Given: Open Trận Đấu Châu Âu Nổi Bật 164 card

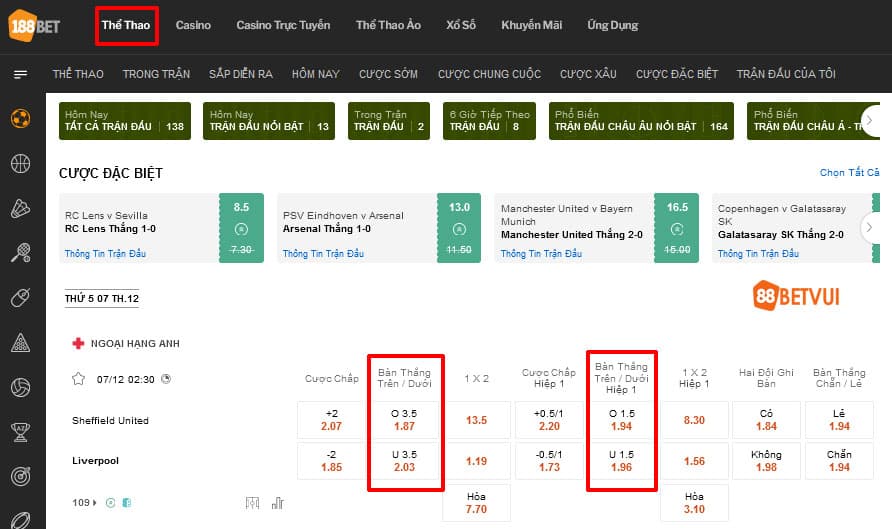Looking at the screenshot, I should point(641,121).
